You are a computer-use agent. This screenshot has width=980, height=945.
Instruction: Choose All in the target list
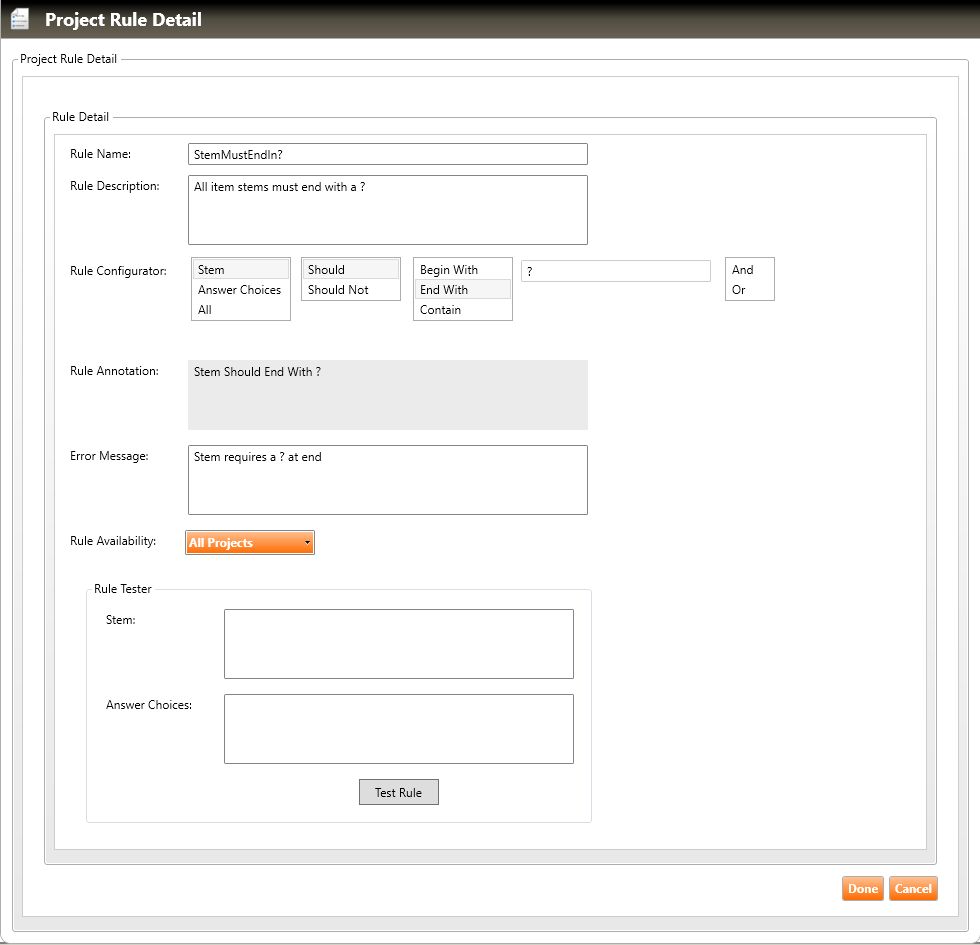240,310
